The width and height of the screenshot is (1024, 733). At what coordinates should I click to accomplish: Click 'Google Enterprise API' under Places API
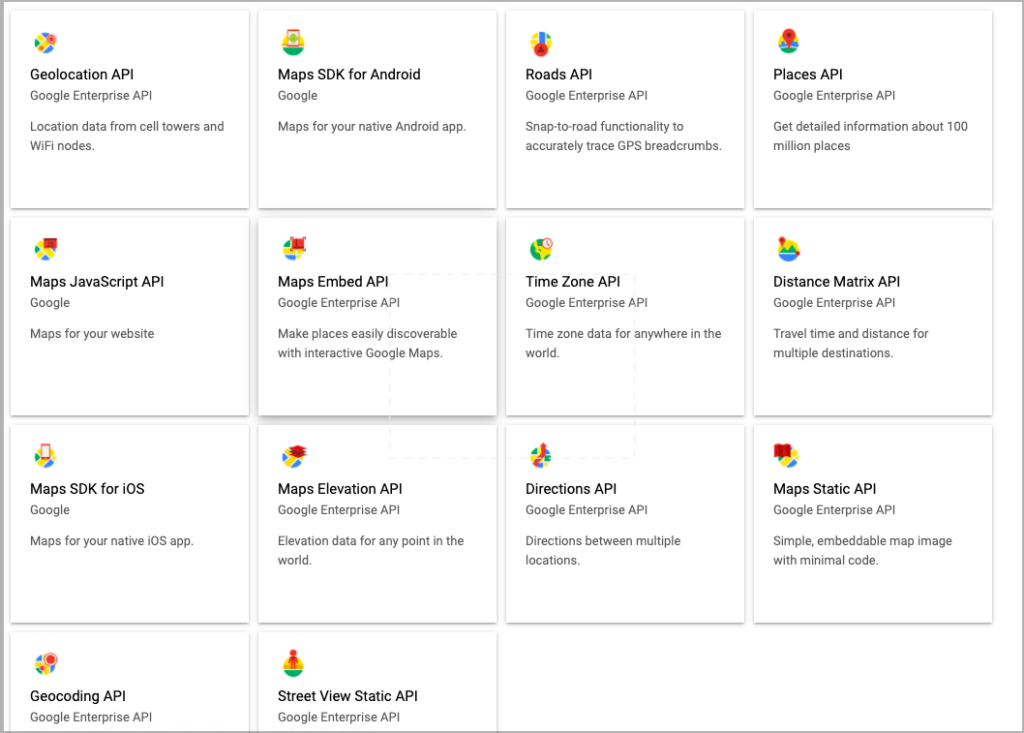[x=834, y=95]
